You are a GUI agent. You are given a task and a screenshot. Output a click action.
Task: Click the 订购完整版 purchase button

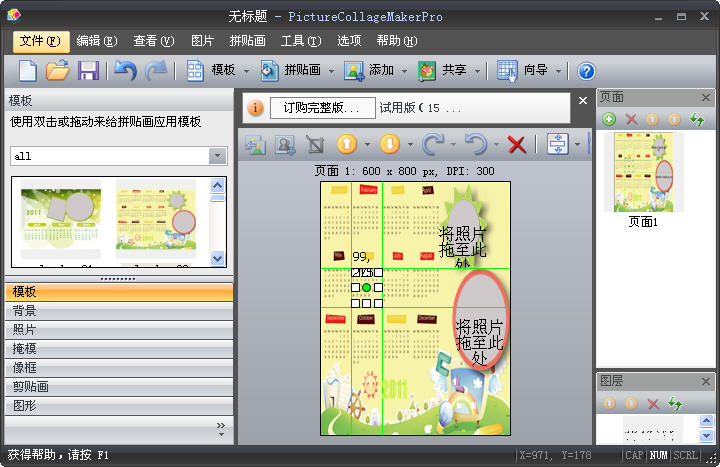pos(323,108)
